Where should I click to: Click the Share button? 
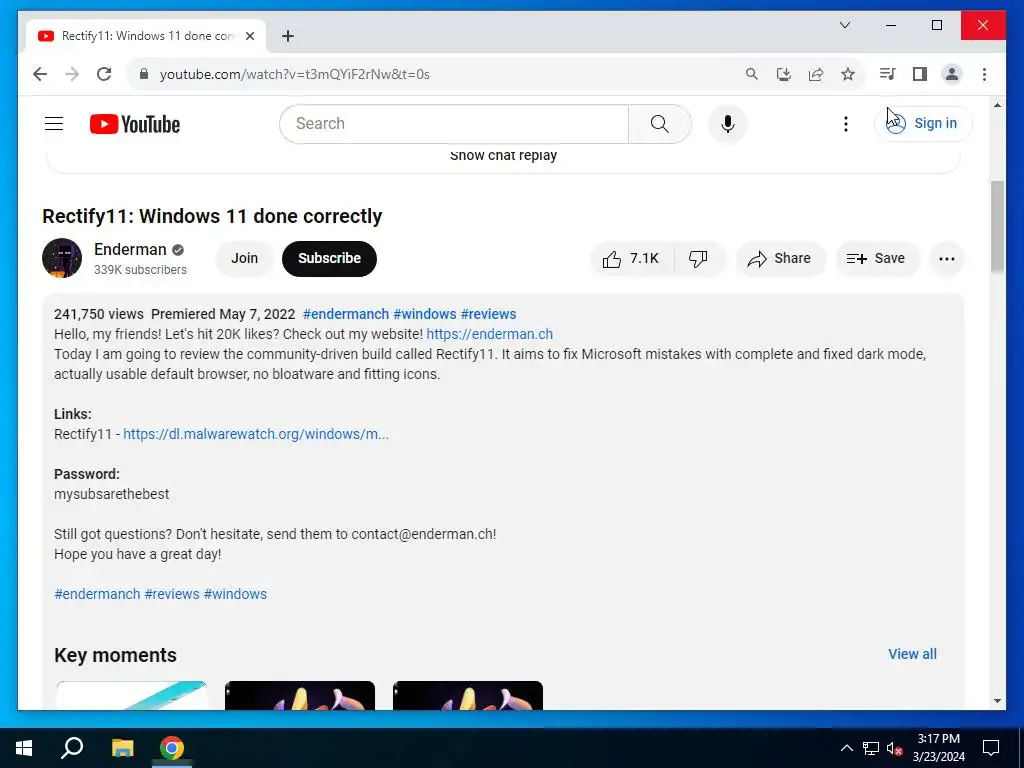[780, 259]
